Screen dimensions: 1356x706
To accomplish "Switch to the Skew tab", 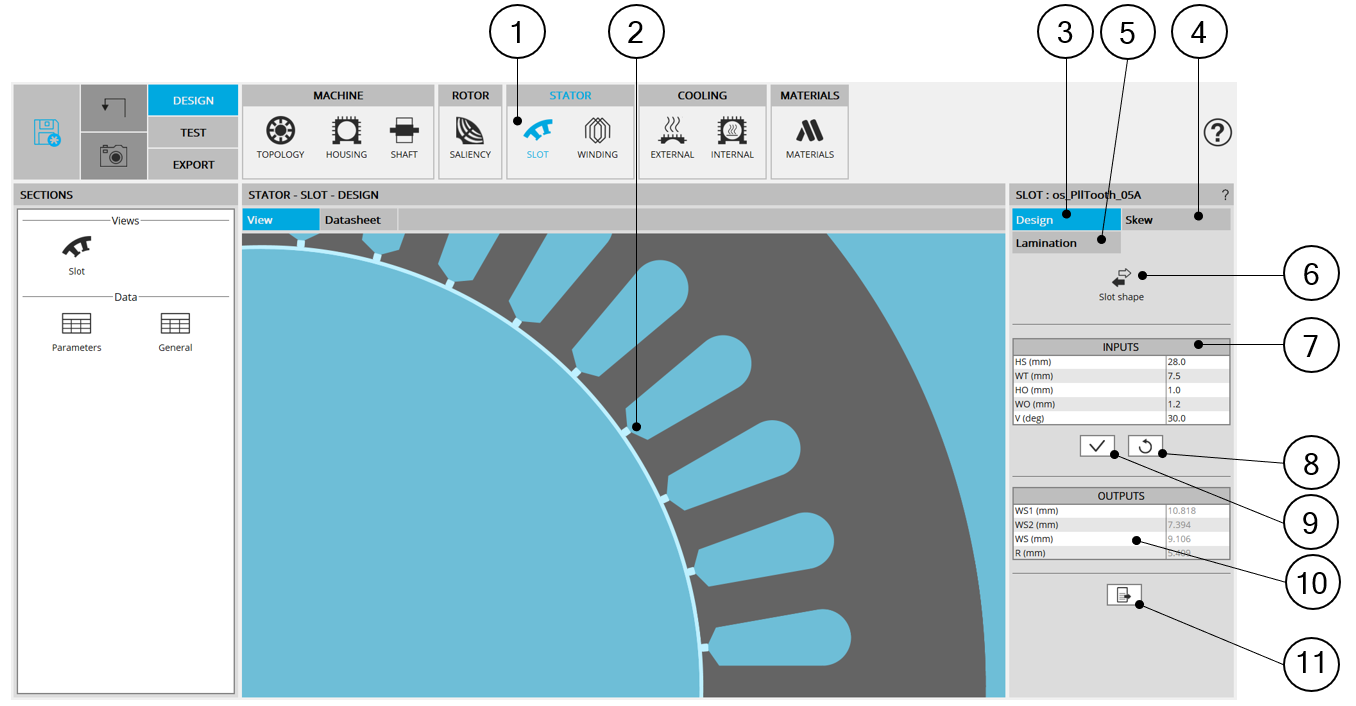I will click(1160, 220).
